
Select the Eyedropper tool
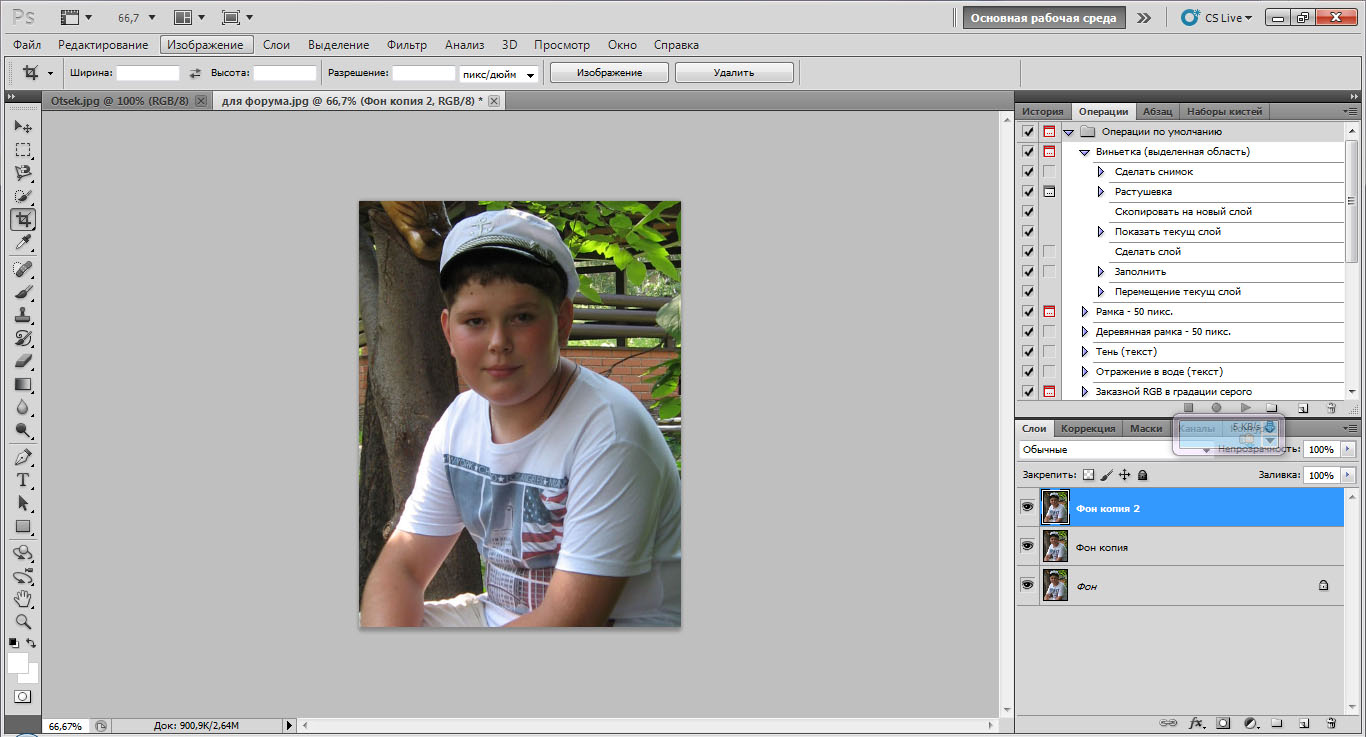click(x=23, y=243)
